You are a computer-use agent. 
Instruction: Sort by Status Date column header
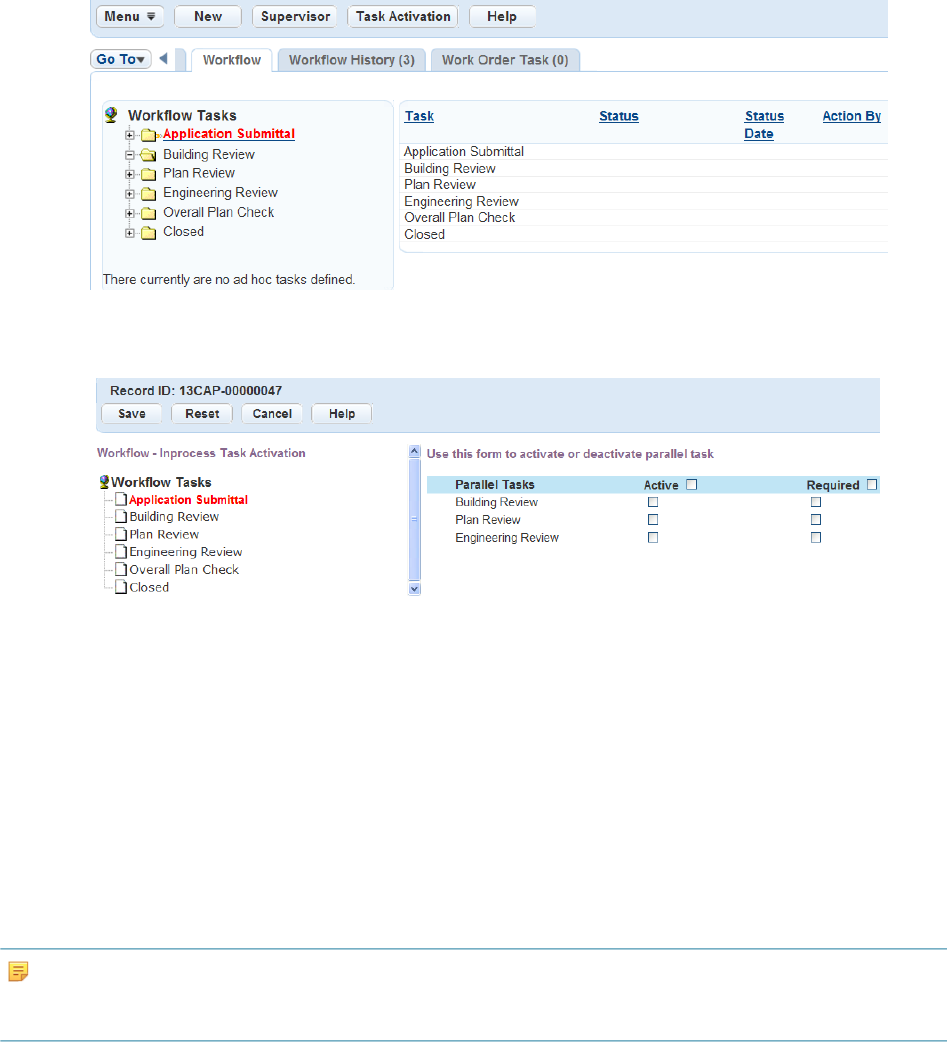pos(764,125)
